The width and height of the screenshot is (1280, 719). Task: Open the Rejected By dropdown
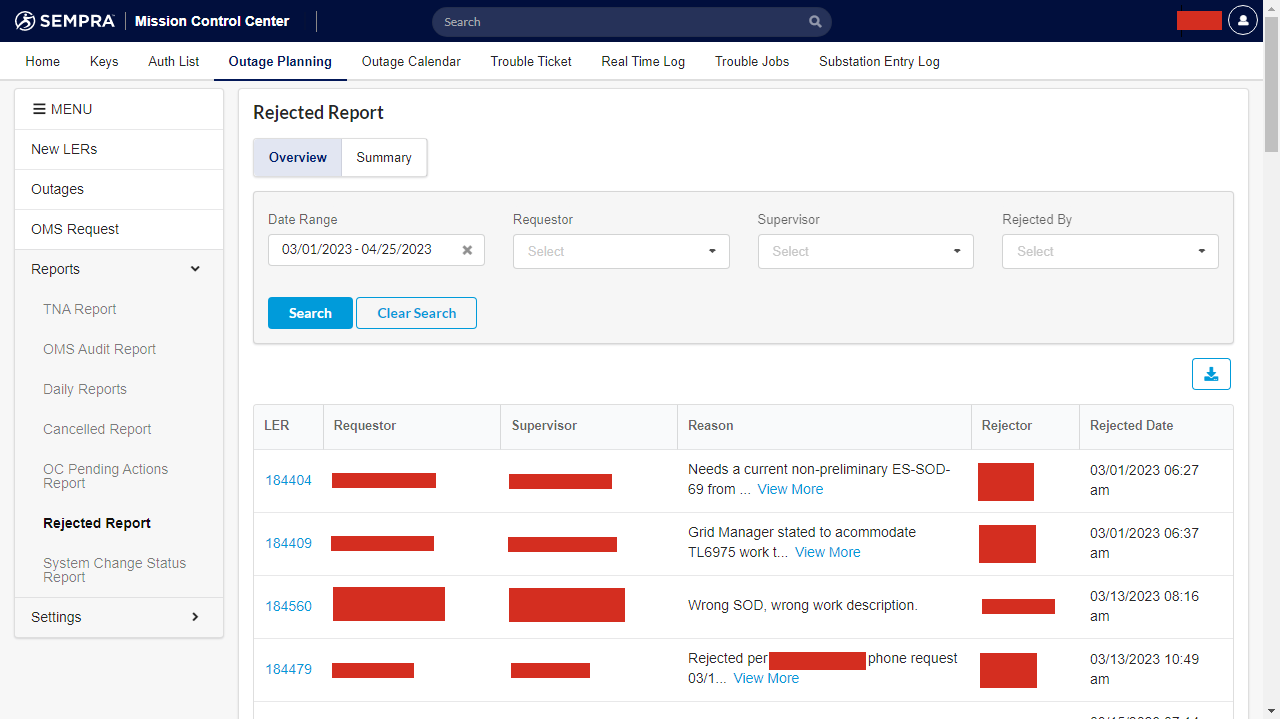point(1110,252)
